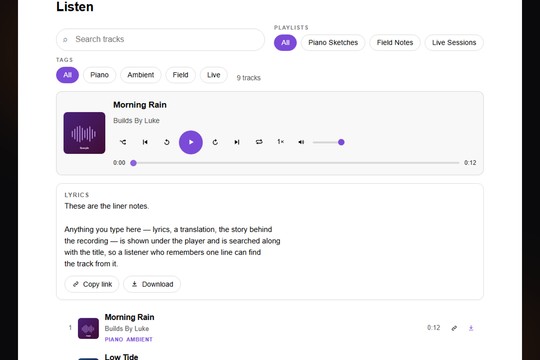The height and width of the screenshot is (360, 540).
Task: Play Morning Rain with the purple button
Action: pyautogui.click(x=191, y=142)
